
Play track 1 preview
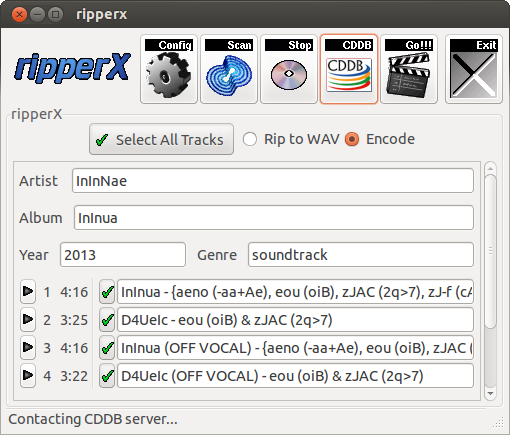point(28,292)
